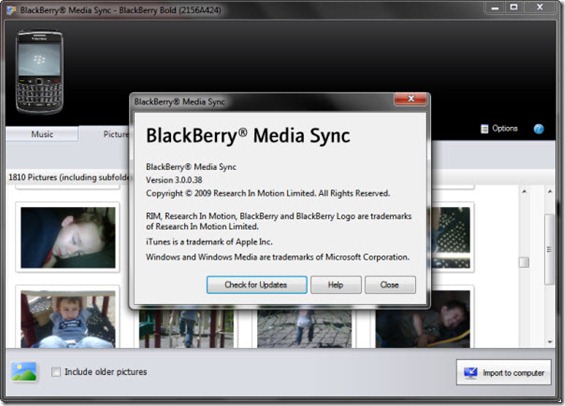
Task: Click the iTunes trademark line
Action: coord(209,242)
